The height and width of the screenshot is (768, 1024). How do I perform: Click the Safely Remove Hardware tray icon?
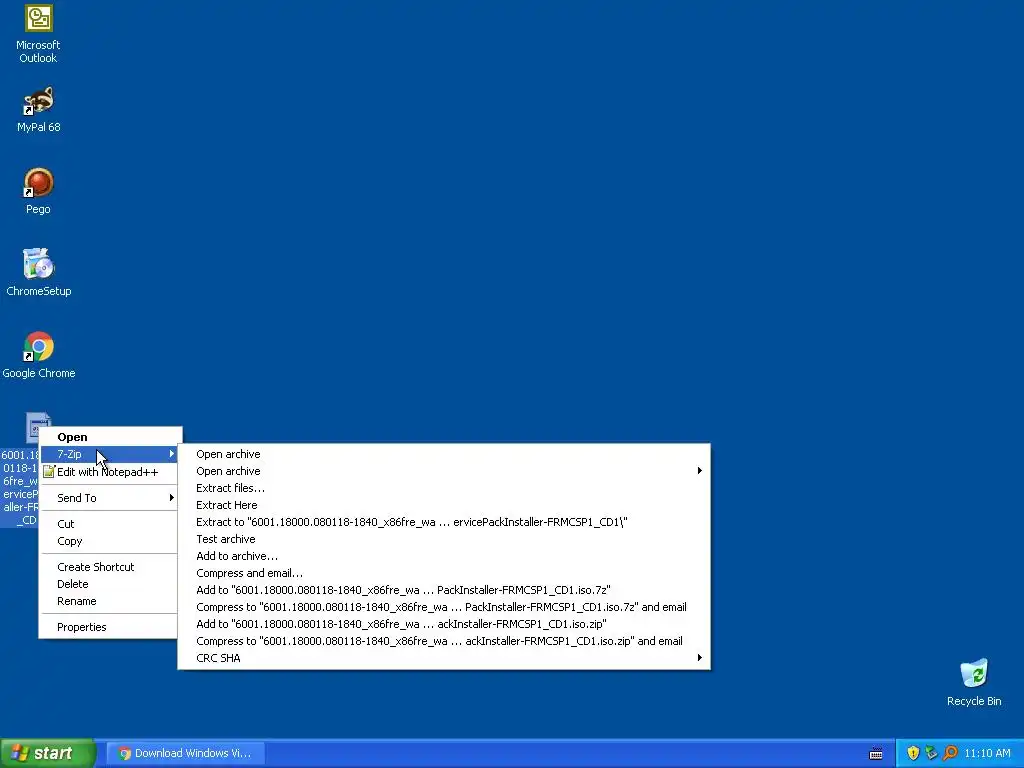931,753
